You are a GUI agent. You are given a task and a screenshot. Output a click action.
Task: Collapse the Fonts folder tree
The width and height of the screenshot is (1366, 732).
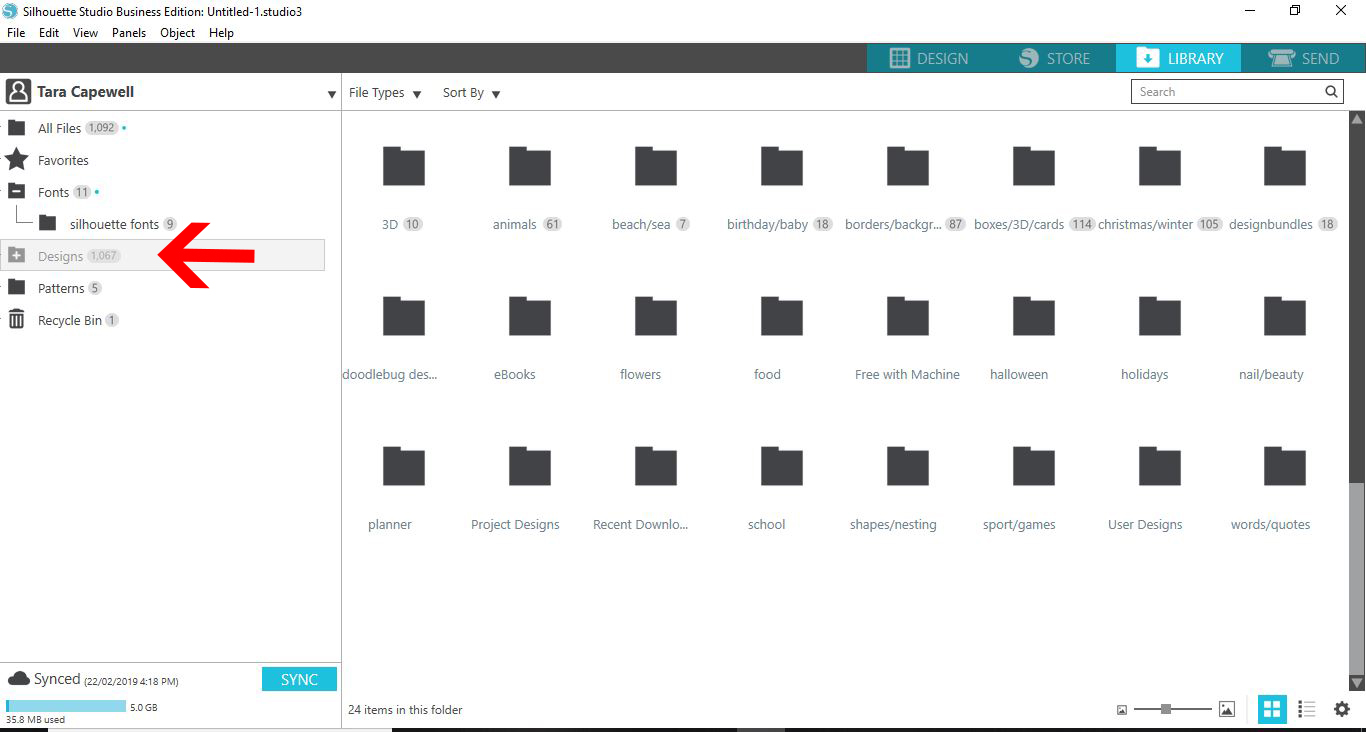click(x=17, y=191)
